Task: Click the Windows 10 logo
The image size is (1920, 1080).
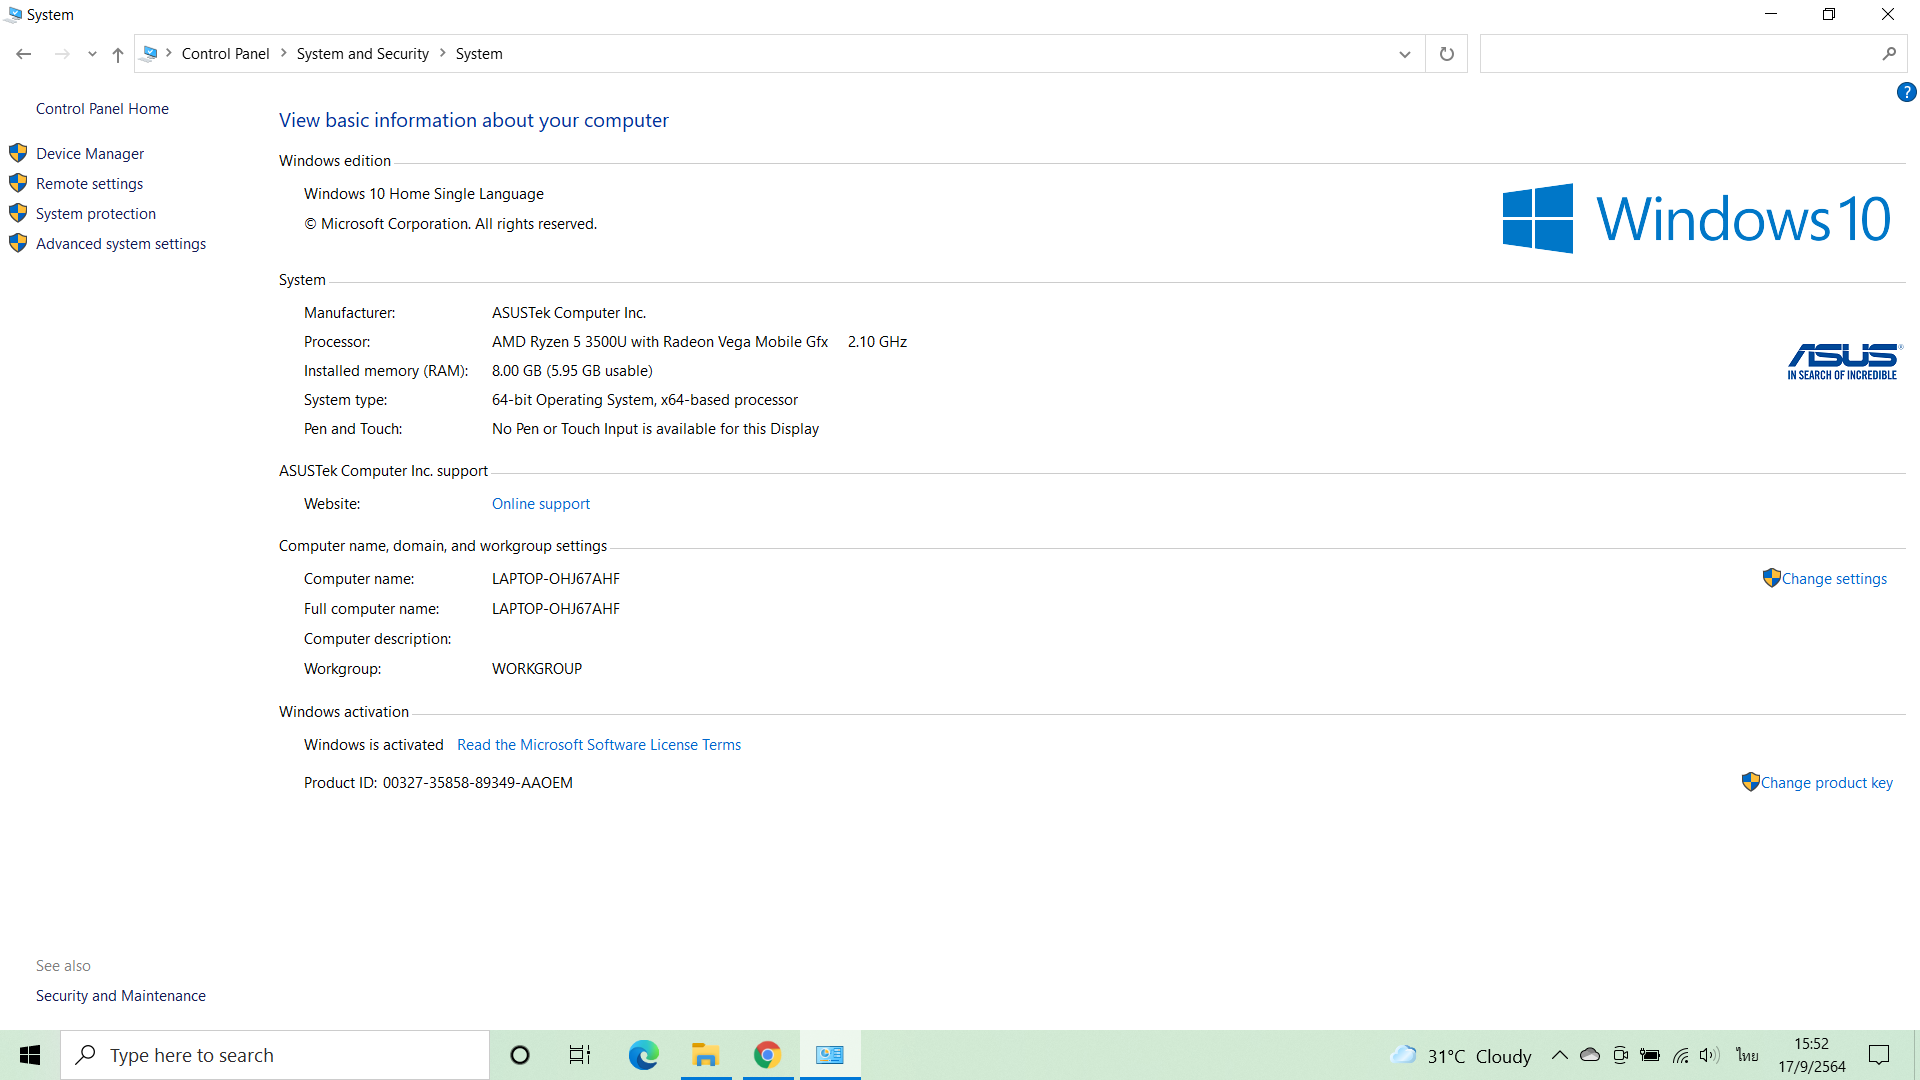Action: [x=1696, y=218]
